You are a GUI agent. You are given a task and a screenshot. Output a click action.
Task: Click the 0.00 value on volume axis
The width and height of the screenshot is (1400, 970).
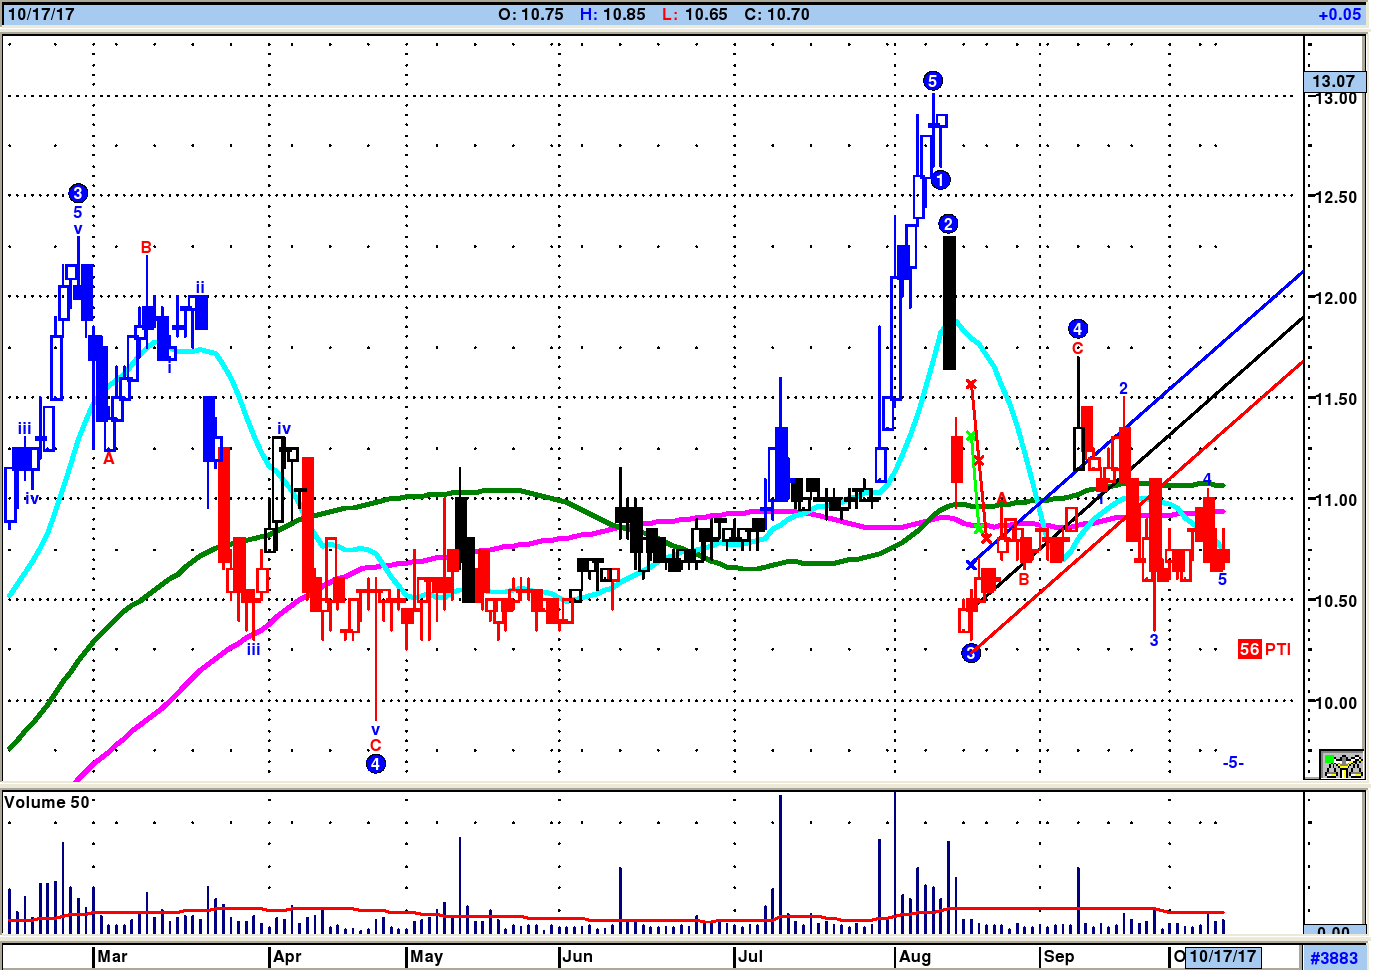(x=1333, y=931)
